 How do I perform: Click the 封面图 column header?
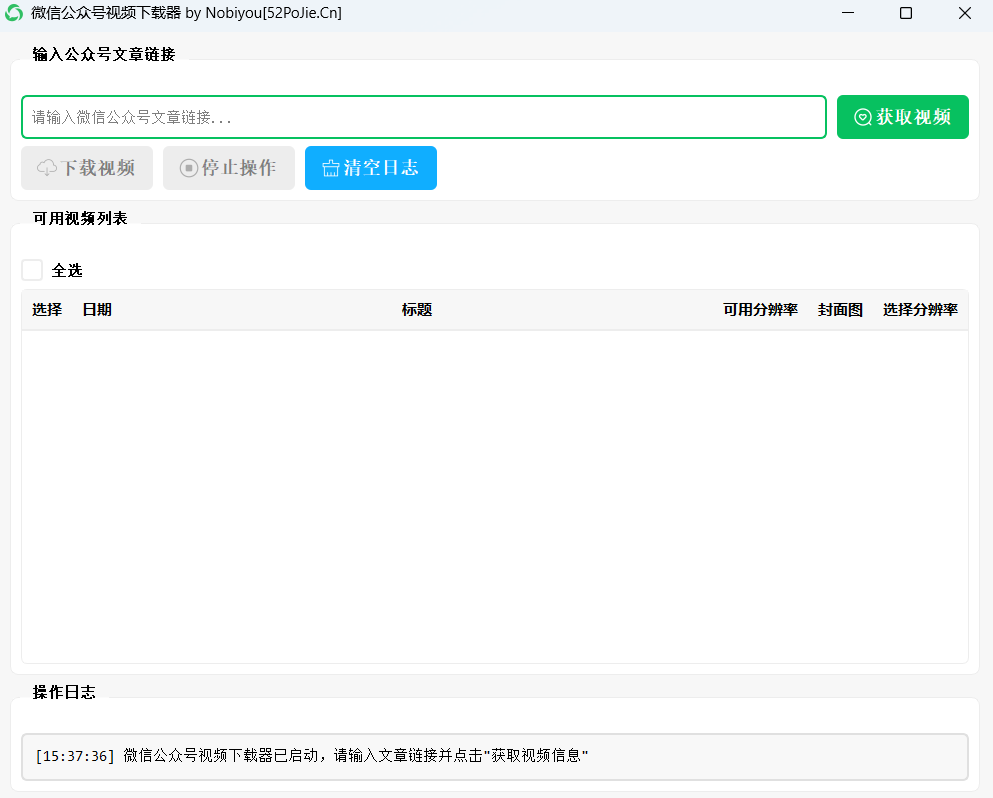pyautogui.click(x=840, y=310)
